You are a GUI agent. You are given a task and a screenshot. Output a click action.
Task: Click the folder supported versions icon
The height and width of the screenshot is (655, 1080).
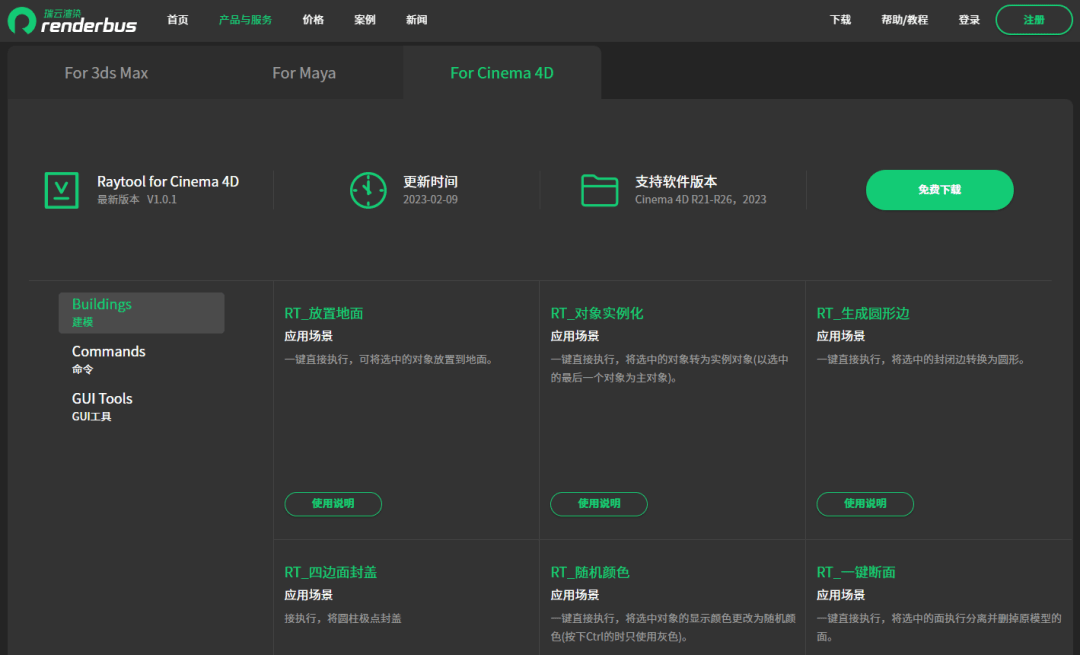click(x=600, y=190)
